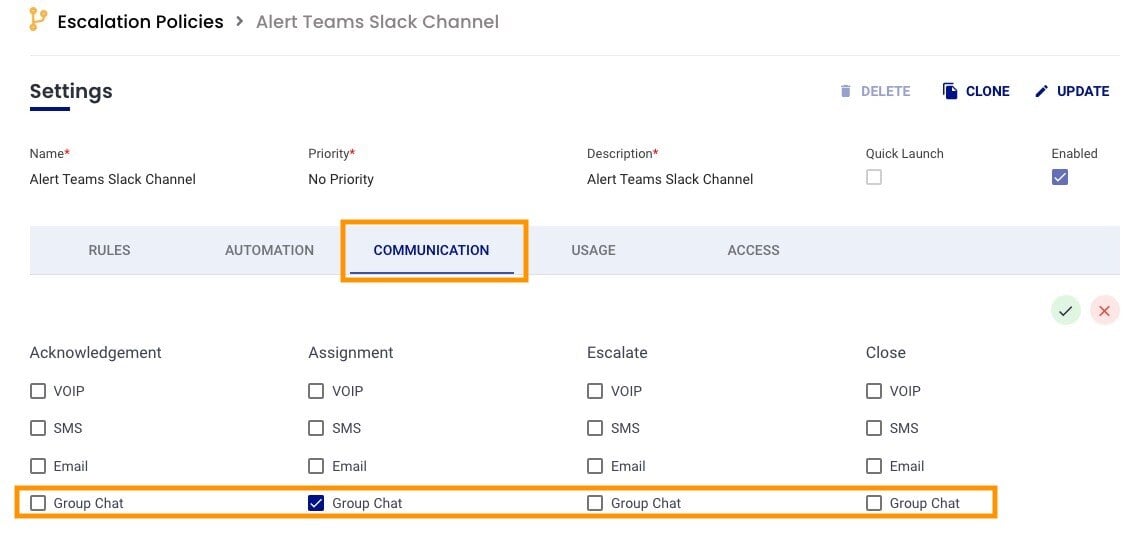Tick Group Chat under Close
Image resolution: width=1129 pixels, height=545 pixels.
pyautogui.click(x=874, y=503)
